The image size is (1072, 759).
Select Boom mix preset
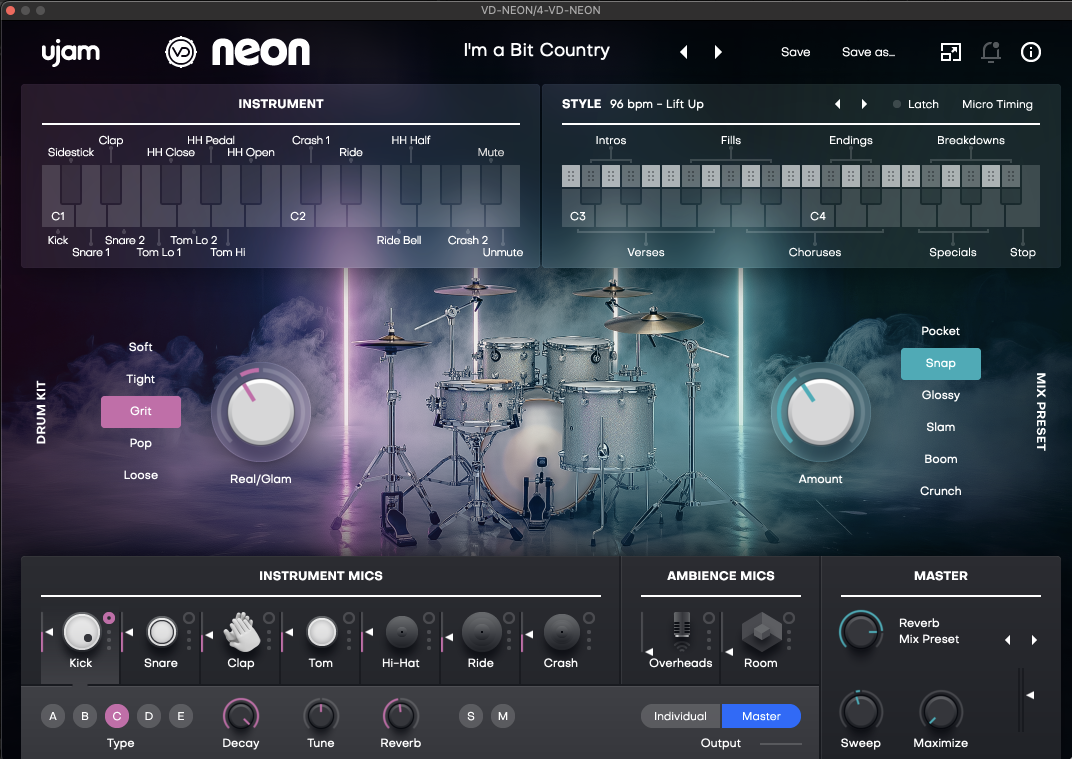940,459
